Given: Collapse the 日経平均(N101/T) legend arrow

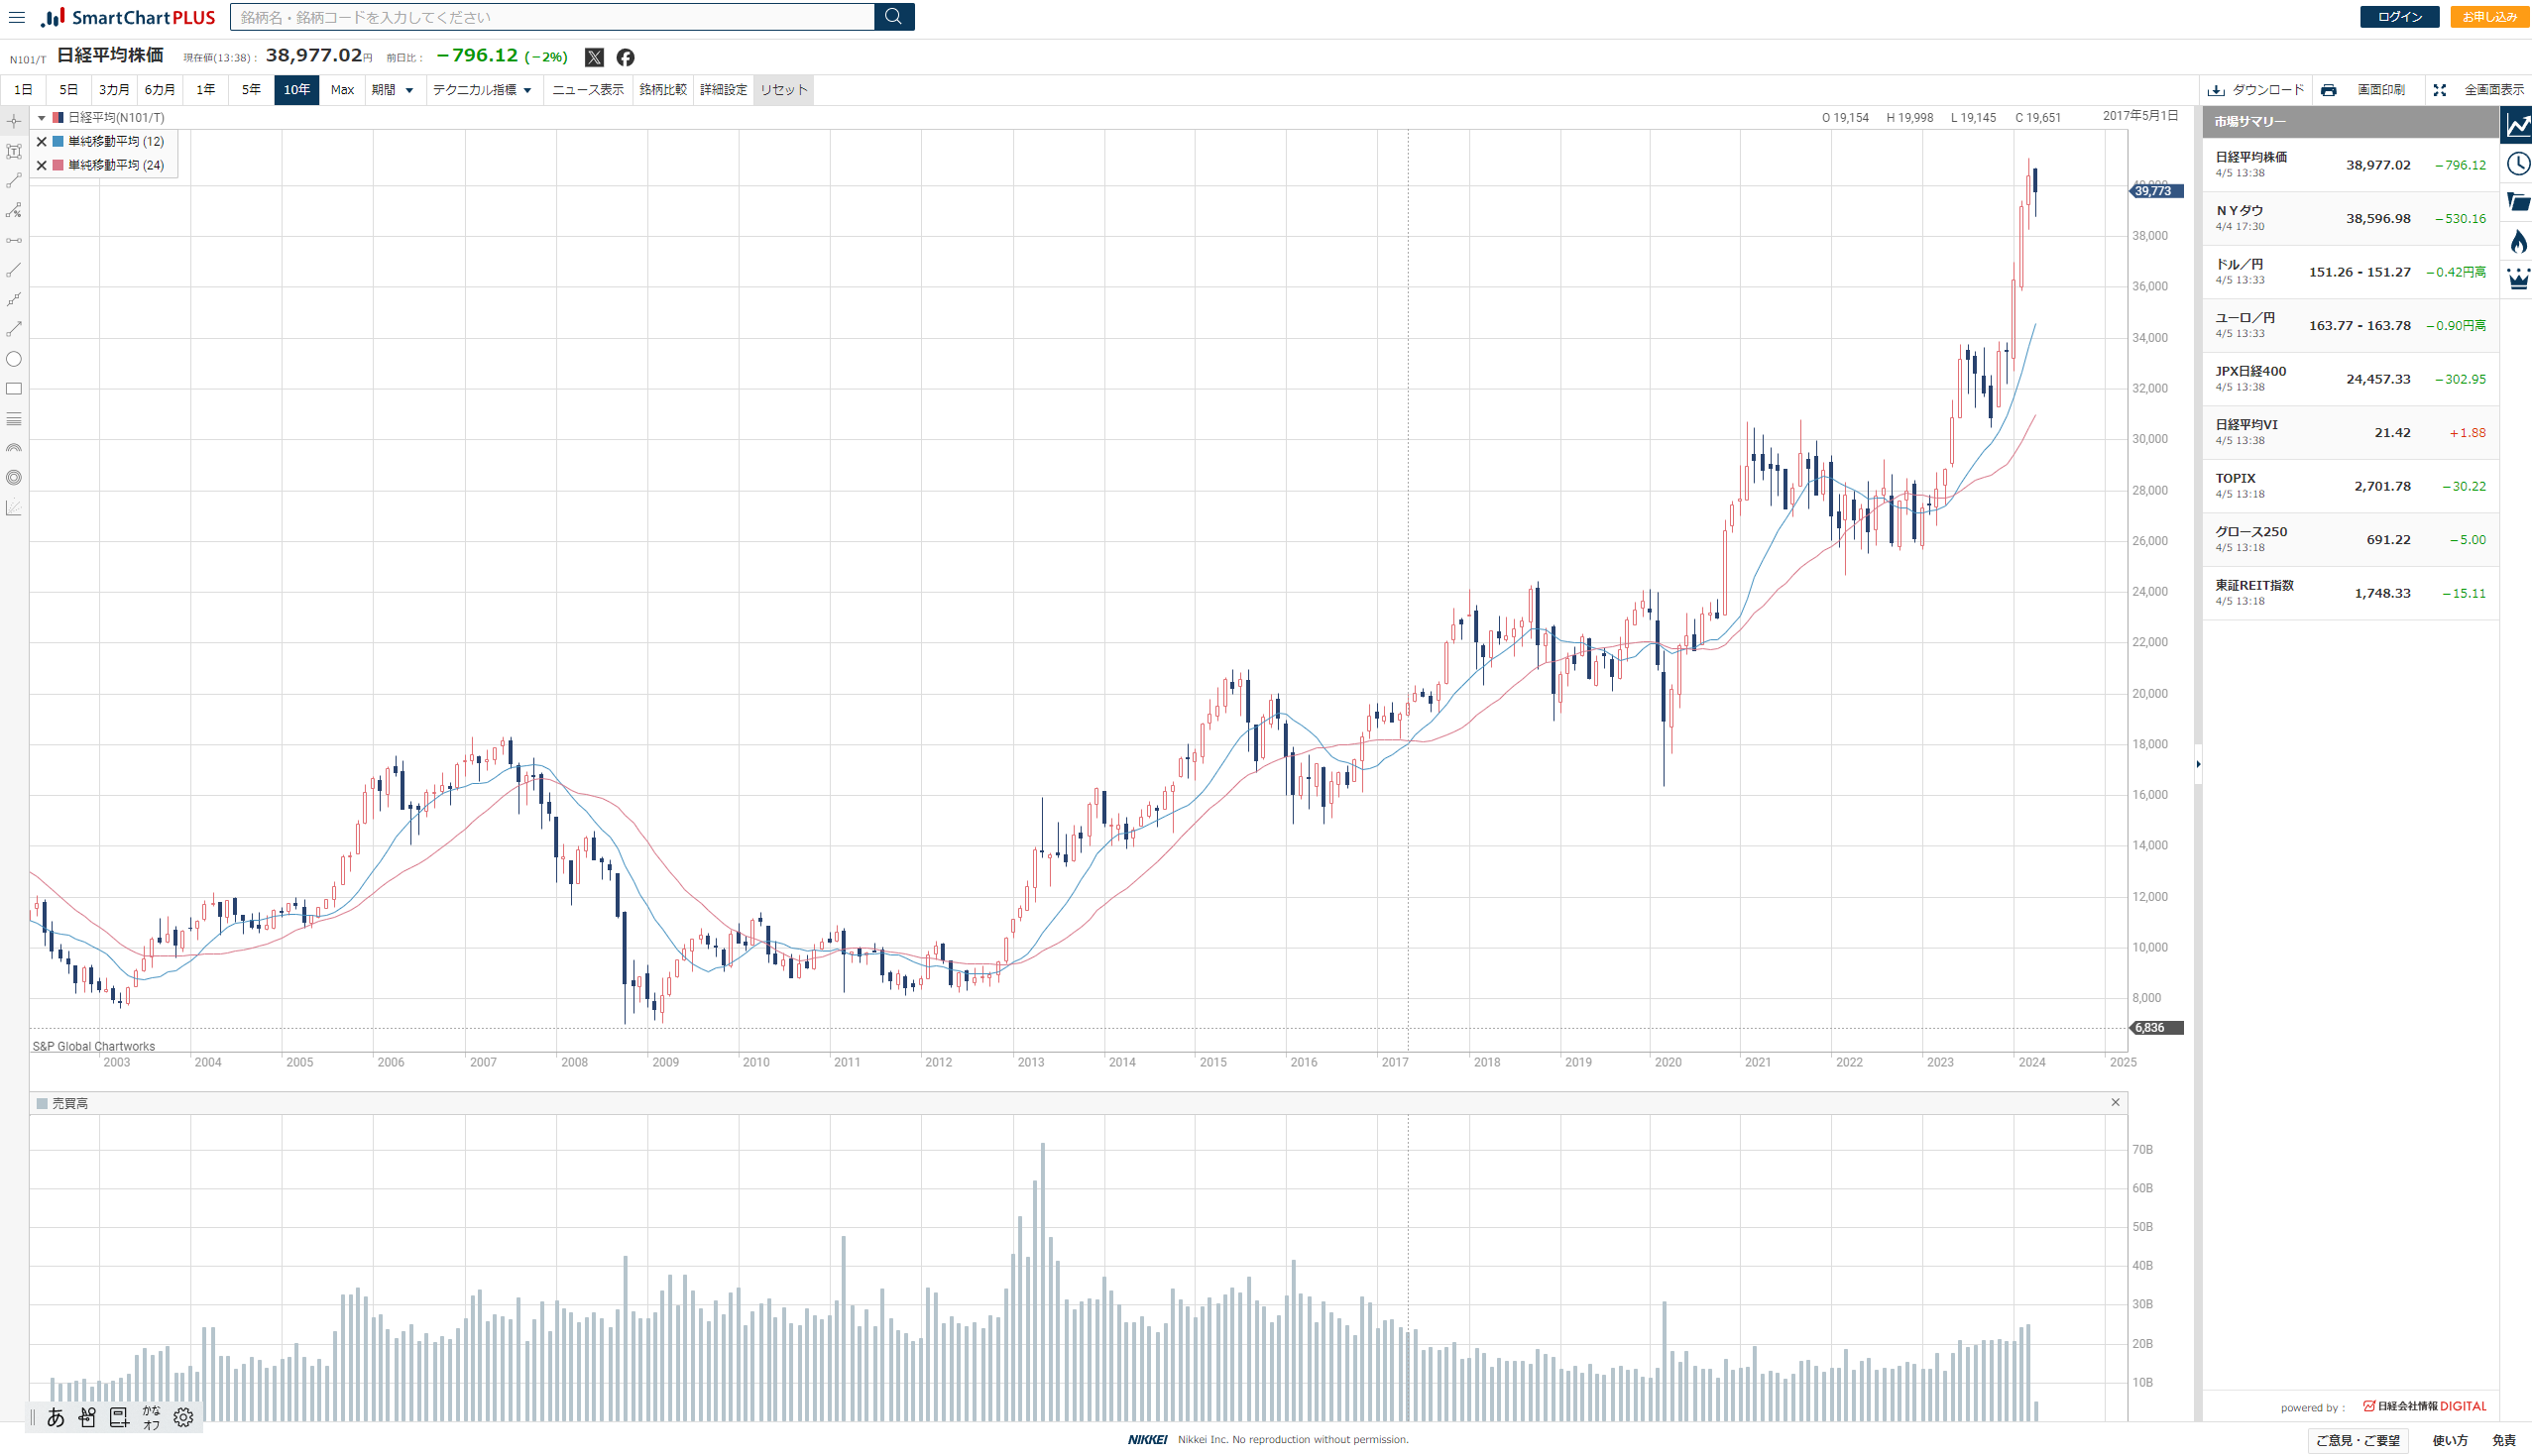Looking at the screenshot, I should (x=42, y=118).
